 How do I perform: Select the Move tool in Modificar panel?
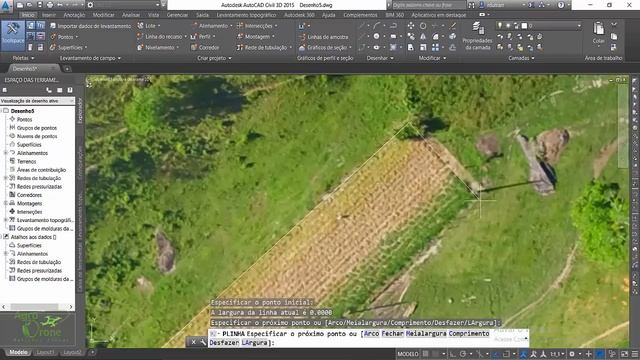pos(411,26)
